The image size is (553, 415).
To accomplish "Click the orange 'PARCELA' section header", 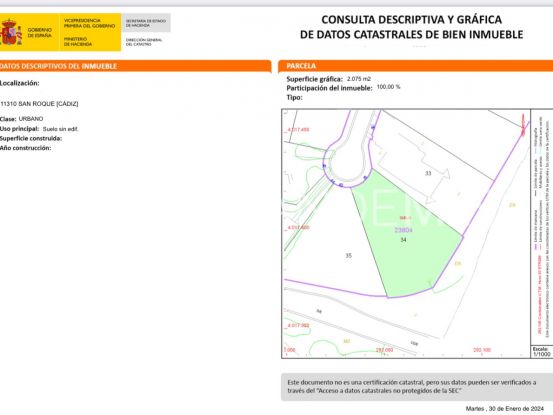I will click(x=415, y=66).
